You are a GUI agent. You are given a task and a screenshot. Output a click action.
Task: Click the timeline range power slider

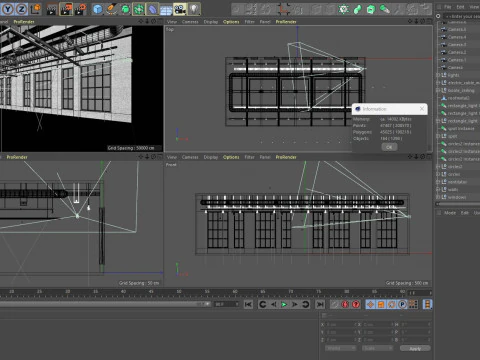point(105,304)
